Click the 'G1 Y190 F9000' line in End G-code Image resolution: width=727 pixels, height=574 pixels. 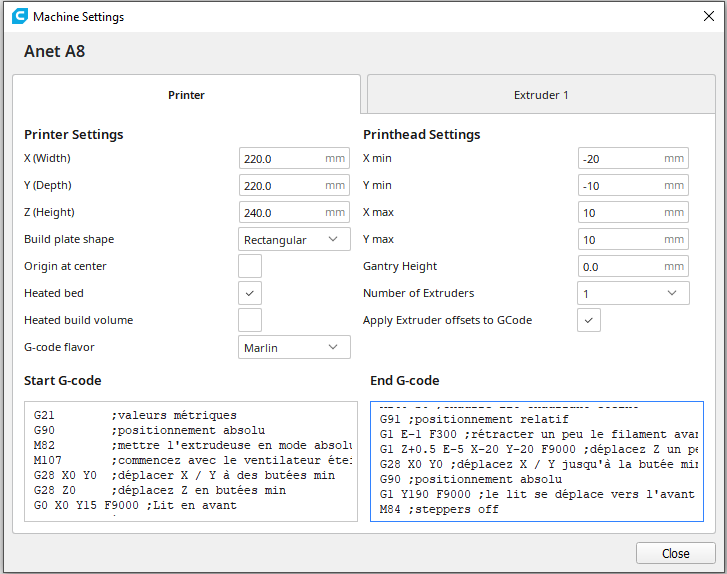[537, 494]
